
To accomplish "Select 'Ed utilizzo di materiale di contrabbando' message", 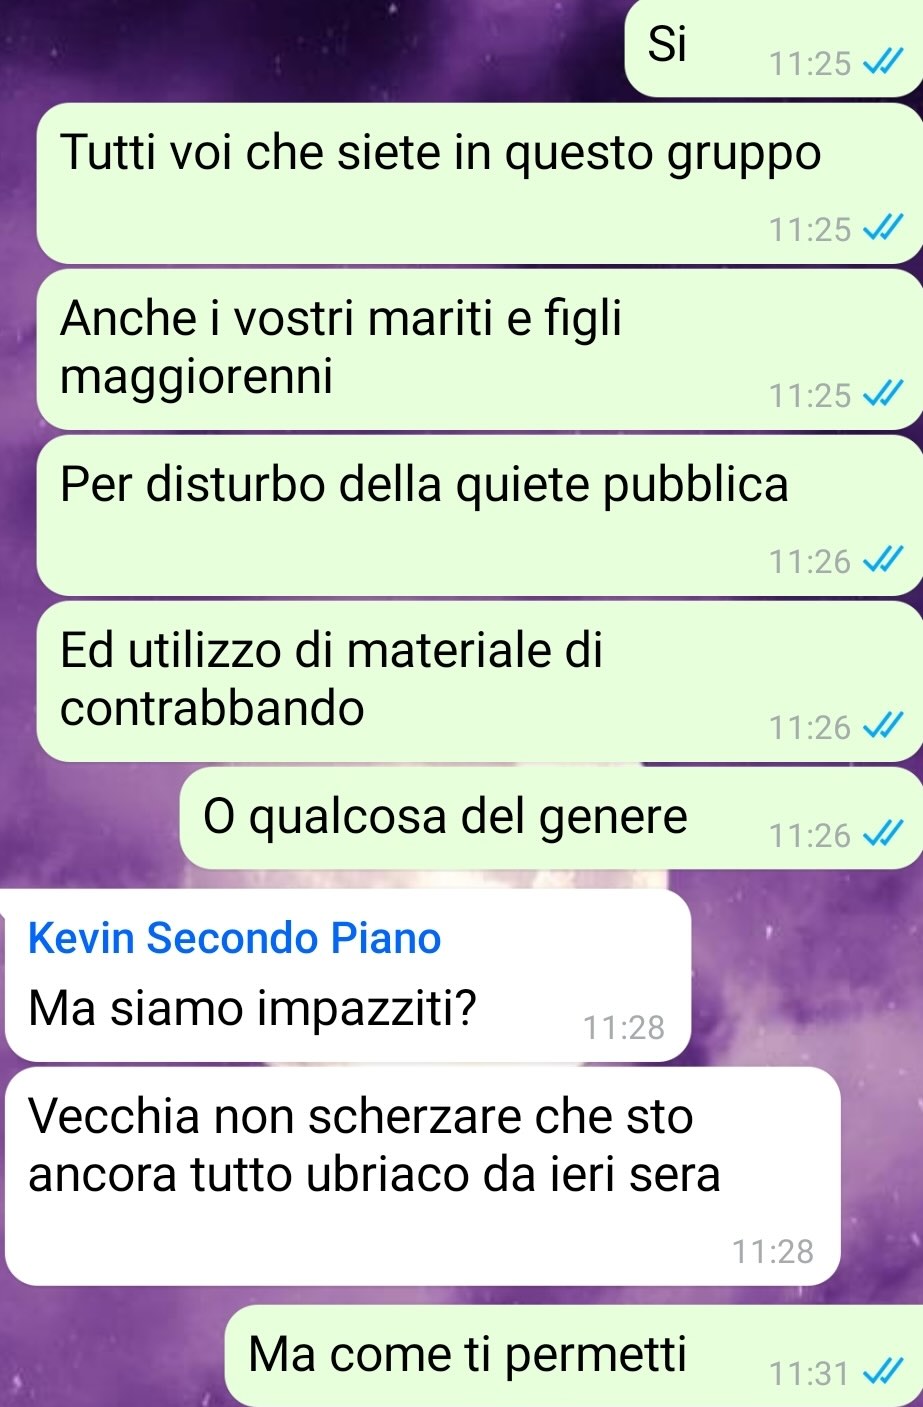I will (480, 681).
